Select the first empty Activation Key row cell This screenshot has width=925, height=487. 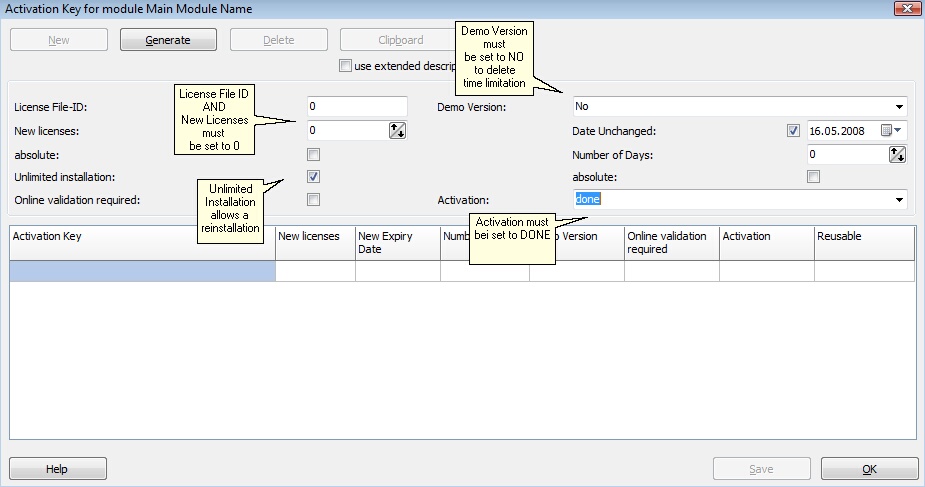pyautogui.click(x=142, y=271)
